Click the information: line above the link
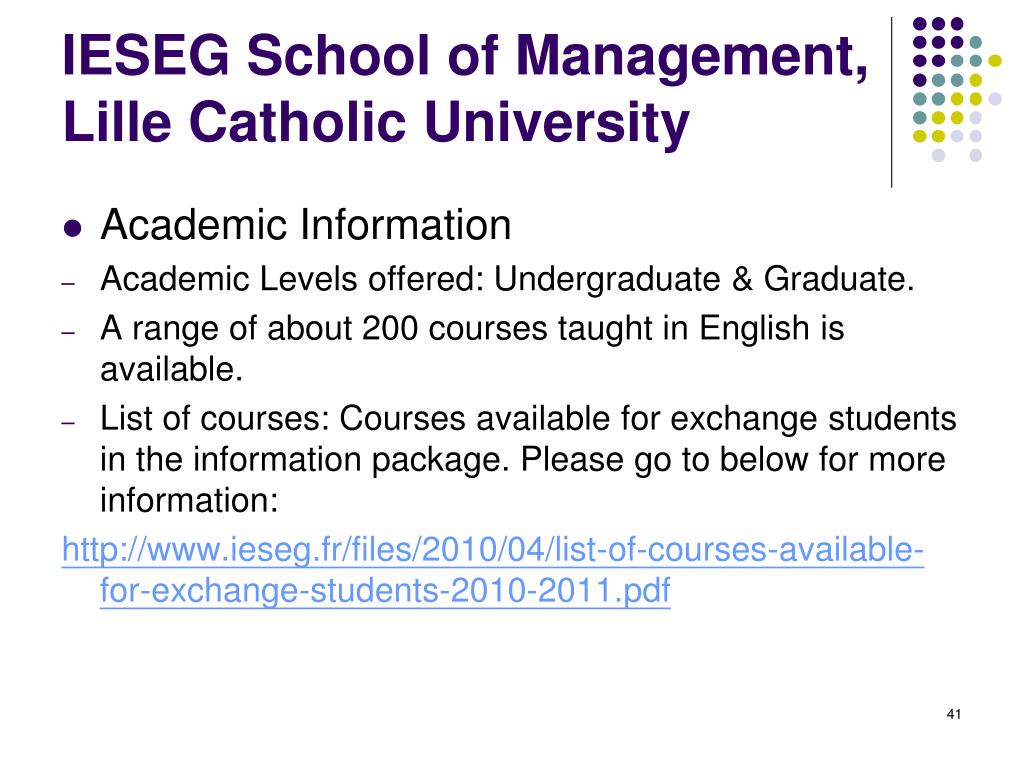Viewport: 1024px width, 768px height. point(189,501)
